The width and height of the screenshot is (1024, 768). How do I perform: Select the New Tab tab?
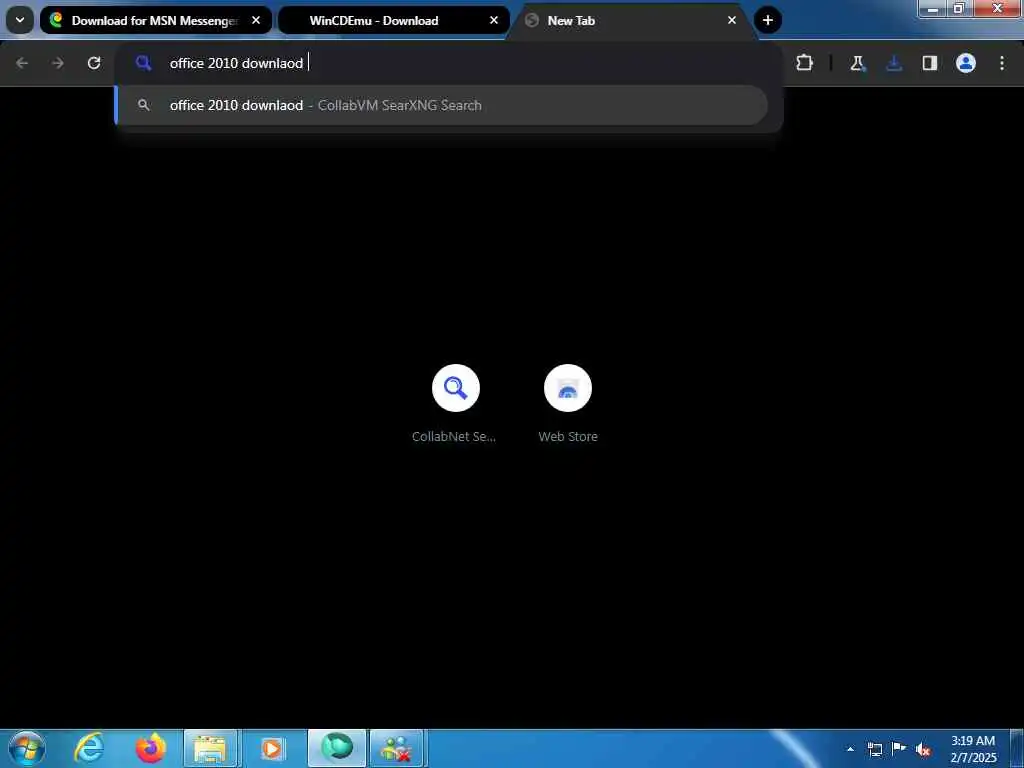pyautogui.click(x=632, y=20)
